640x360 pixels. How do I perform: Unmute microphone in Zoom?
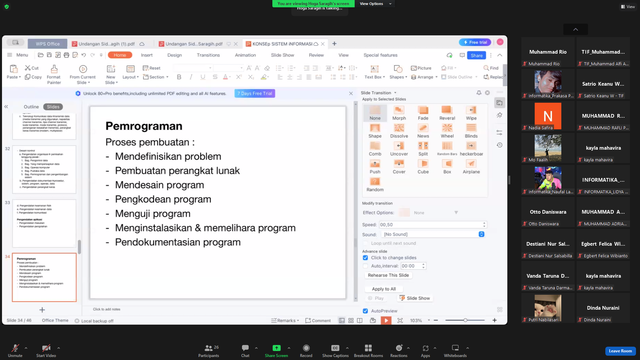coord(15,351)
